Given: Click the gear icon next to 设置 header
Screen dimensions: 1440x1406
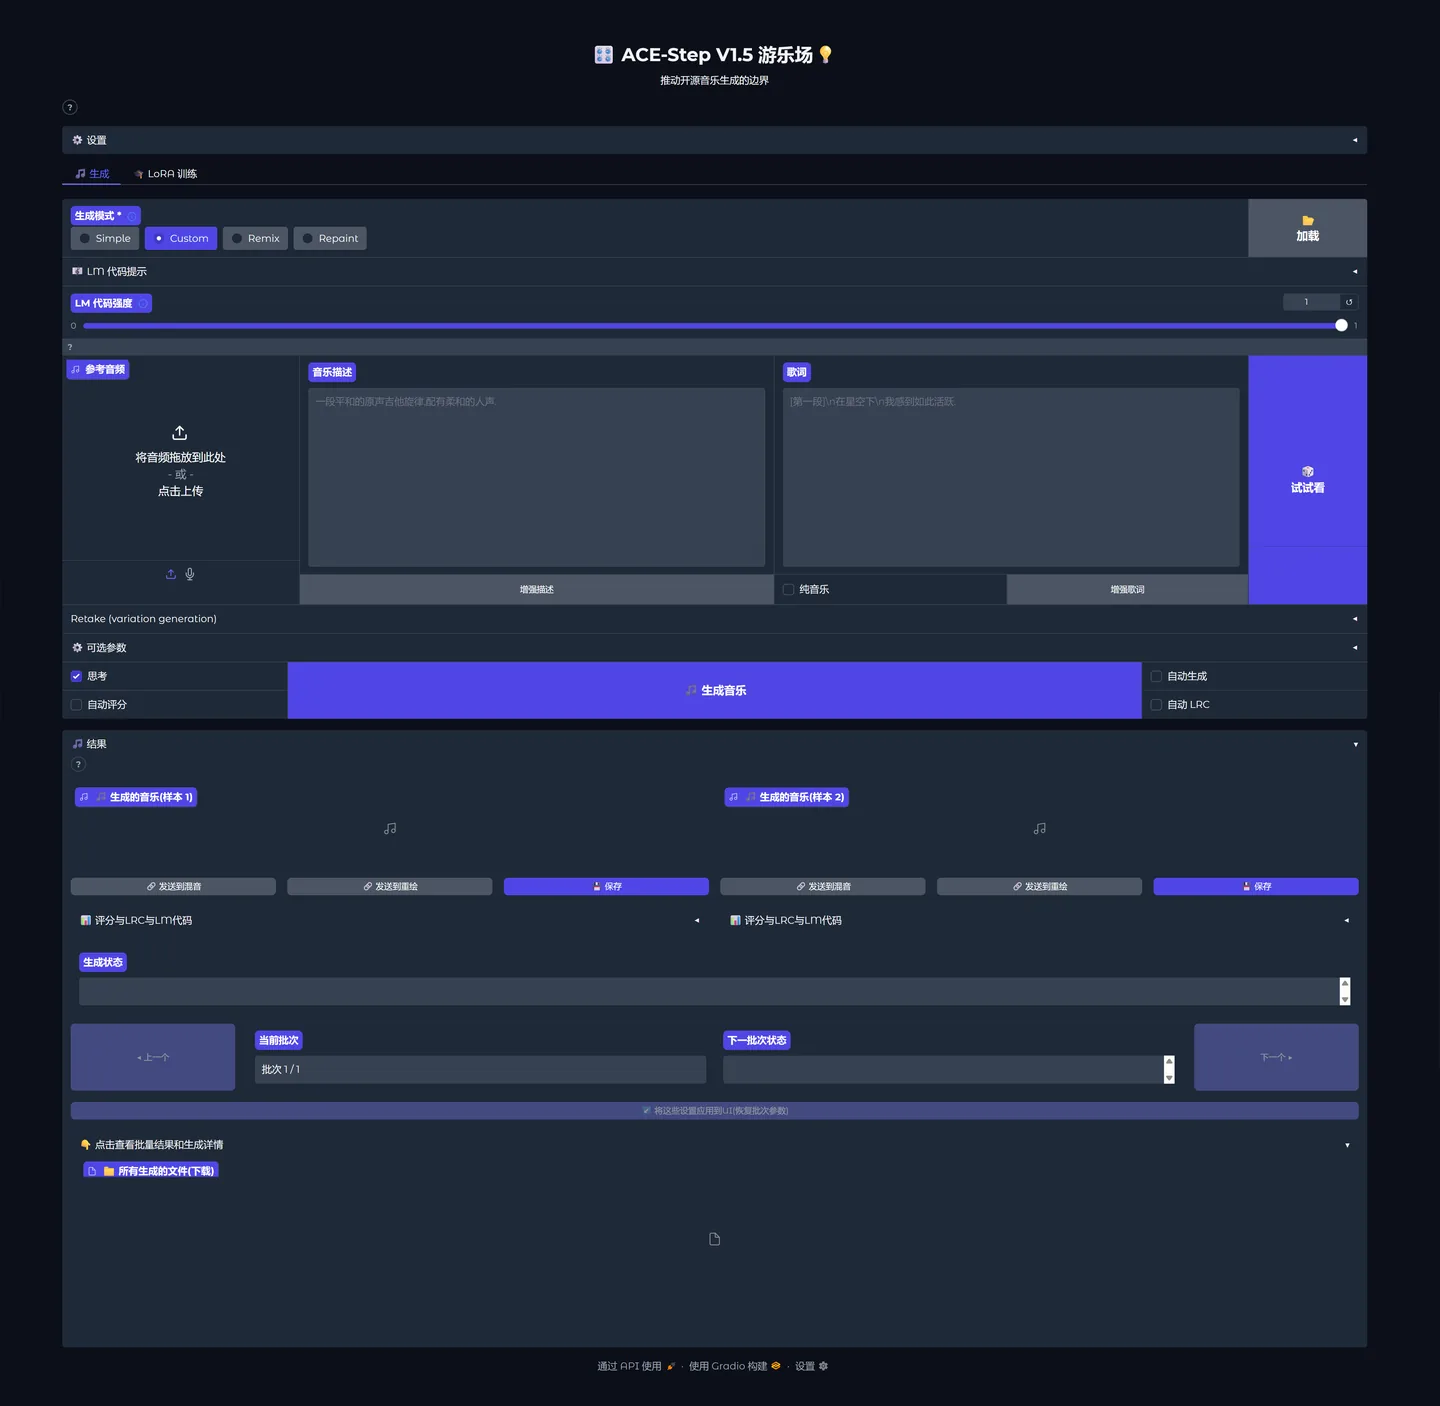Looking at the screenshot, I should point(77,140).
